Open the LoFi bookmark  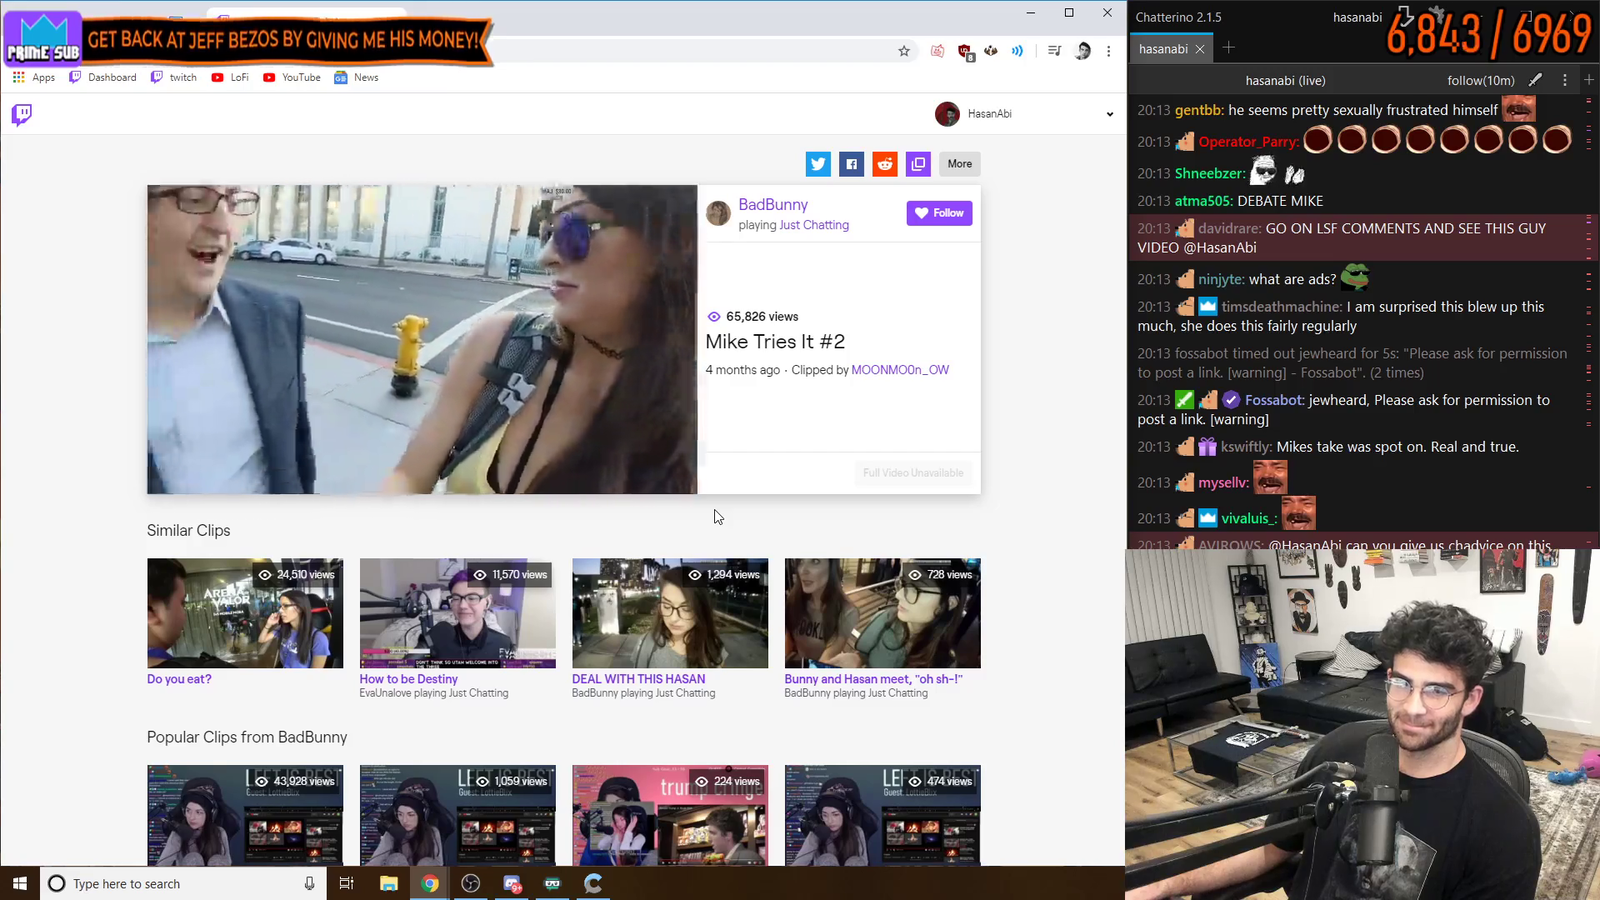(x=230, y=77)
